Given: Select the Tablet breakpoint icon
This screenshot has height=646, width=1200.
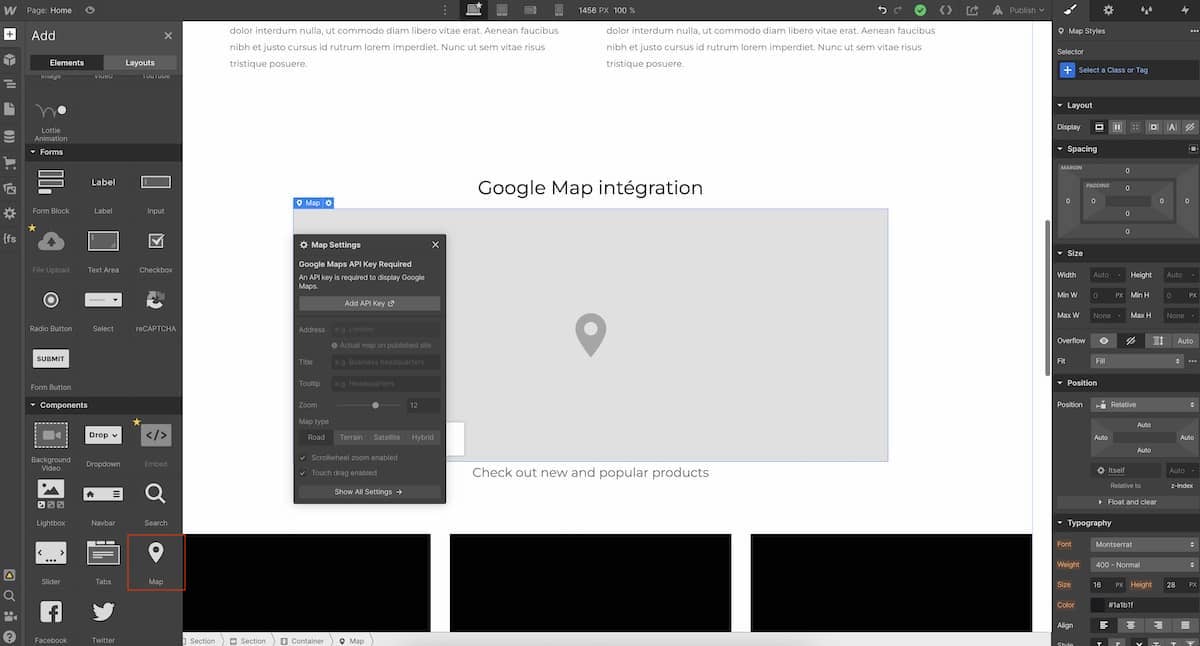Looking at the screenshot, I should [502, 10].
